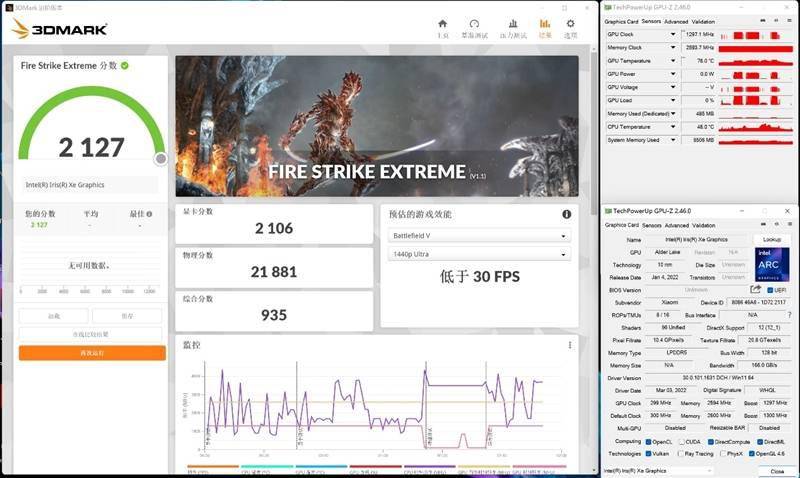Click the info icon next to best score
The height and width of the screenshot is (478, 800).
(x=149, y=214)
